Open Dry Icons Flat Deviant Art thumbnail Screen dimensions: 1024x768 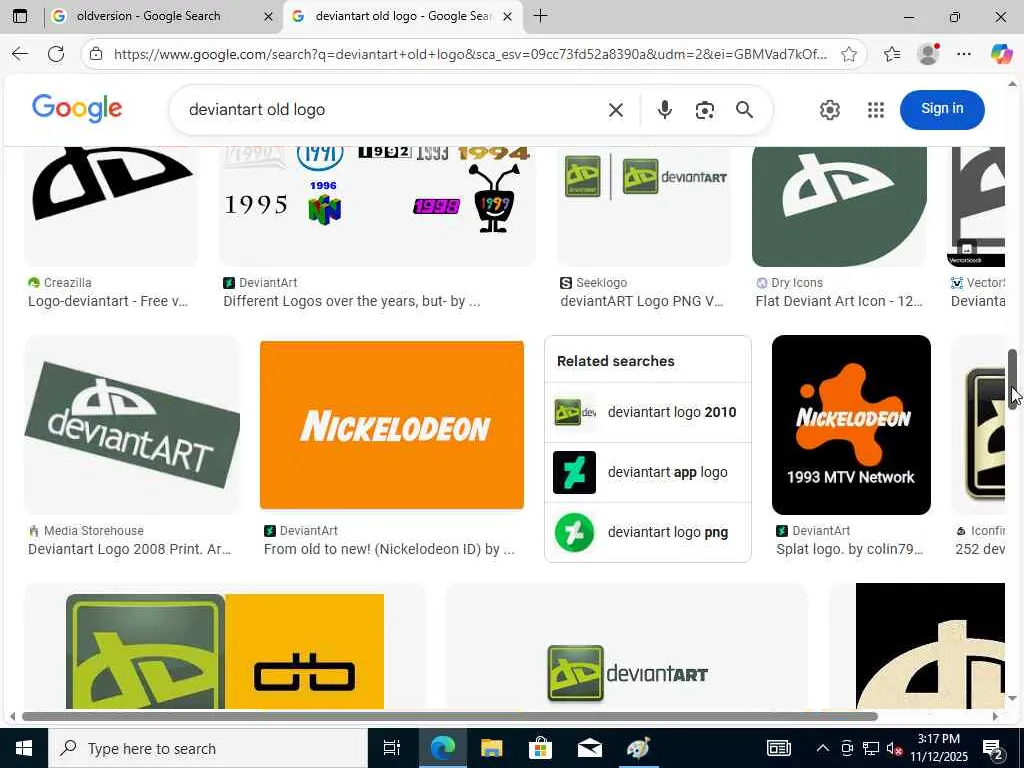tap(839, 206)
